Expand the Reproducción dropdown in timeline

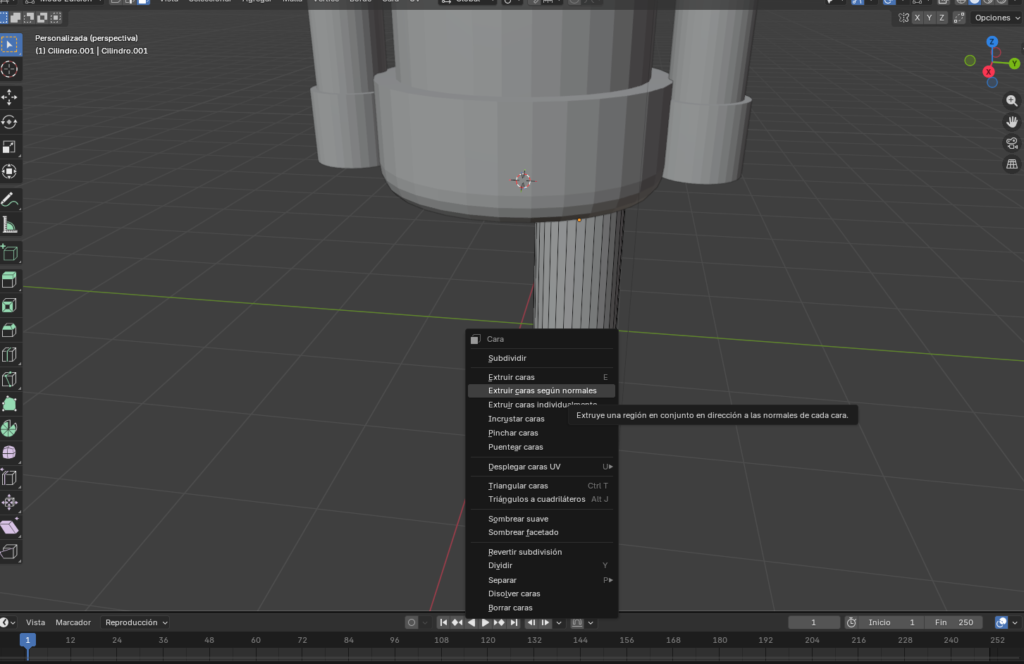click(x=136, y=622)
